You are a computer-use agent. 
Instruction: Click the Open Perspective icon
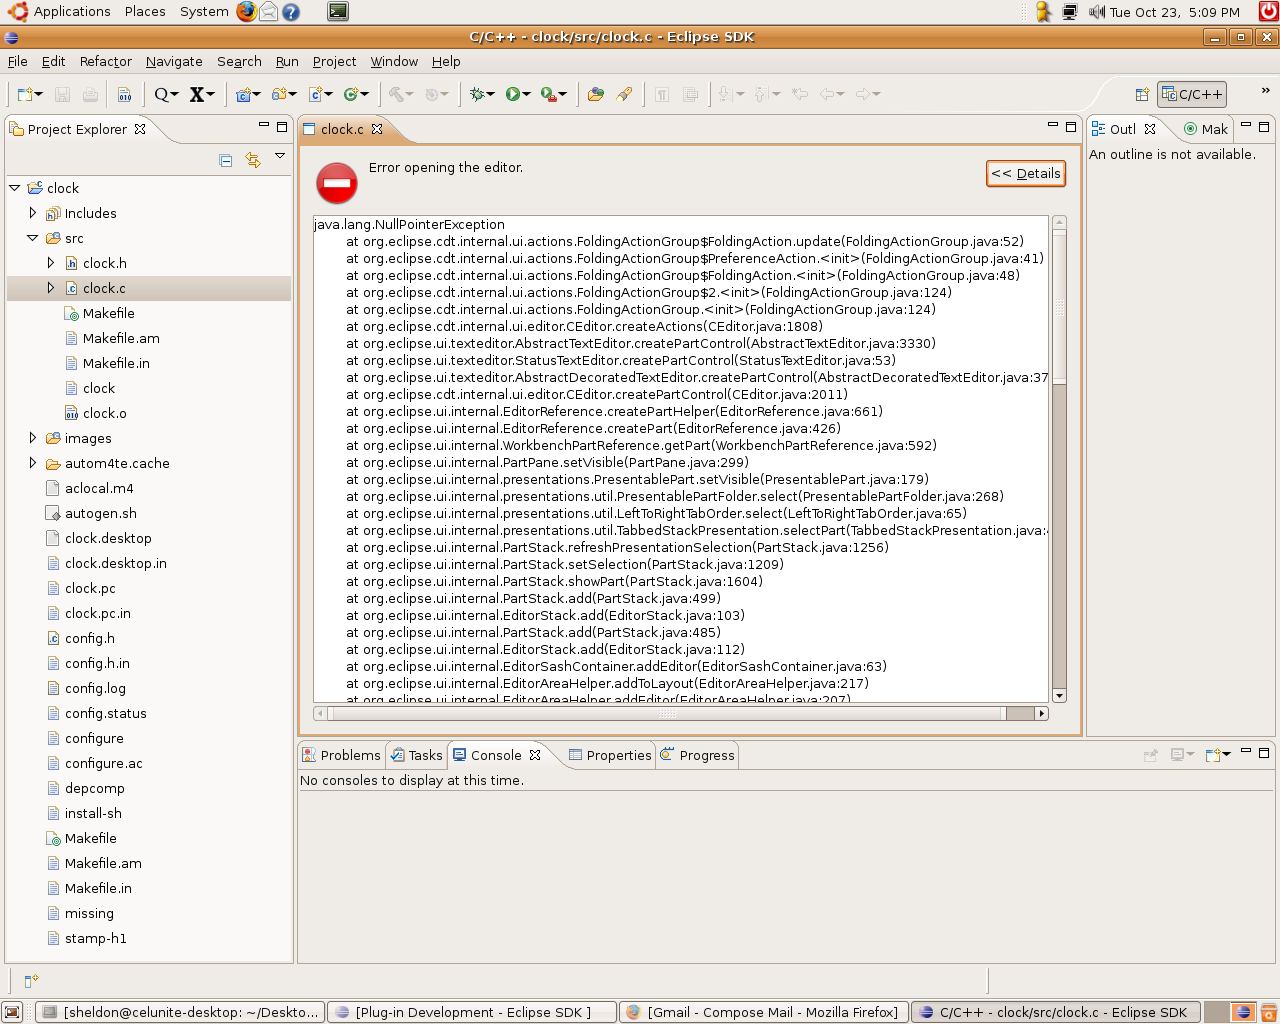click(1142, 94)
